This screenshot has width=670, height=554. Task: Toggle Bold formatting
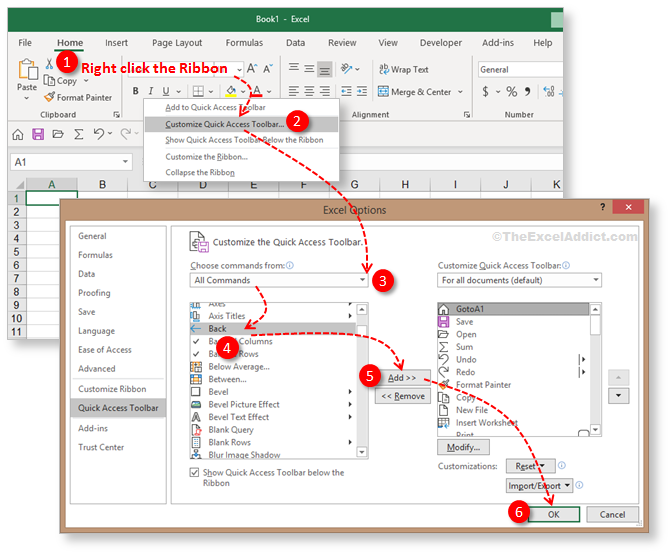135,91
